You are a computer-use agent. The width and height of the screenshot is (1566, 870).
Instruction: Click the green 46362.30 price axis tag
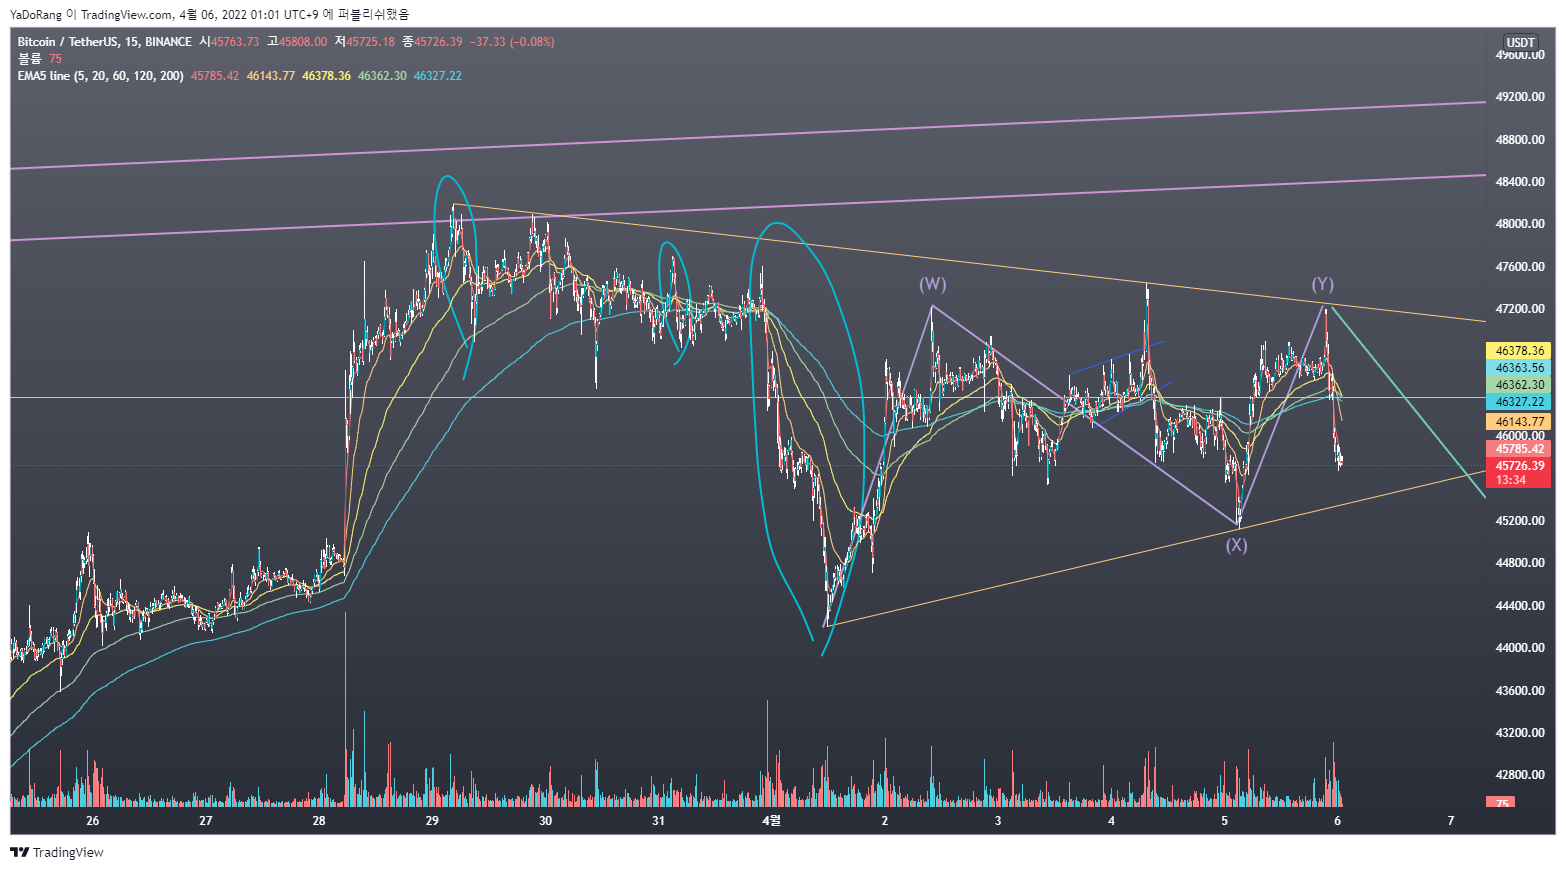(x=1519, y=385)
